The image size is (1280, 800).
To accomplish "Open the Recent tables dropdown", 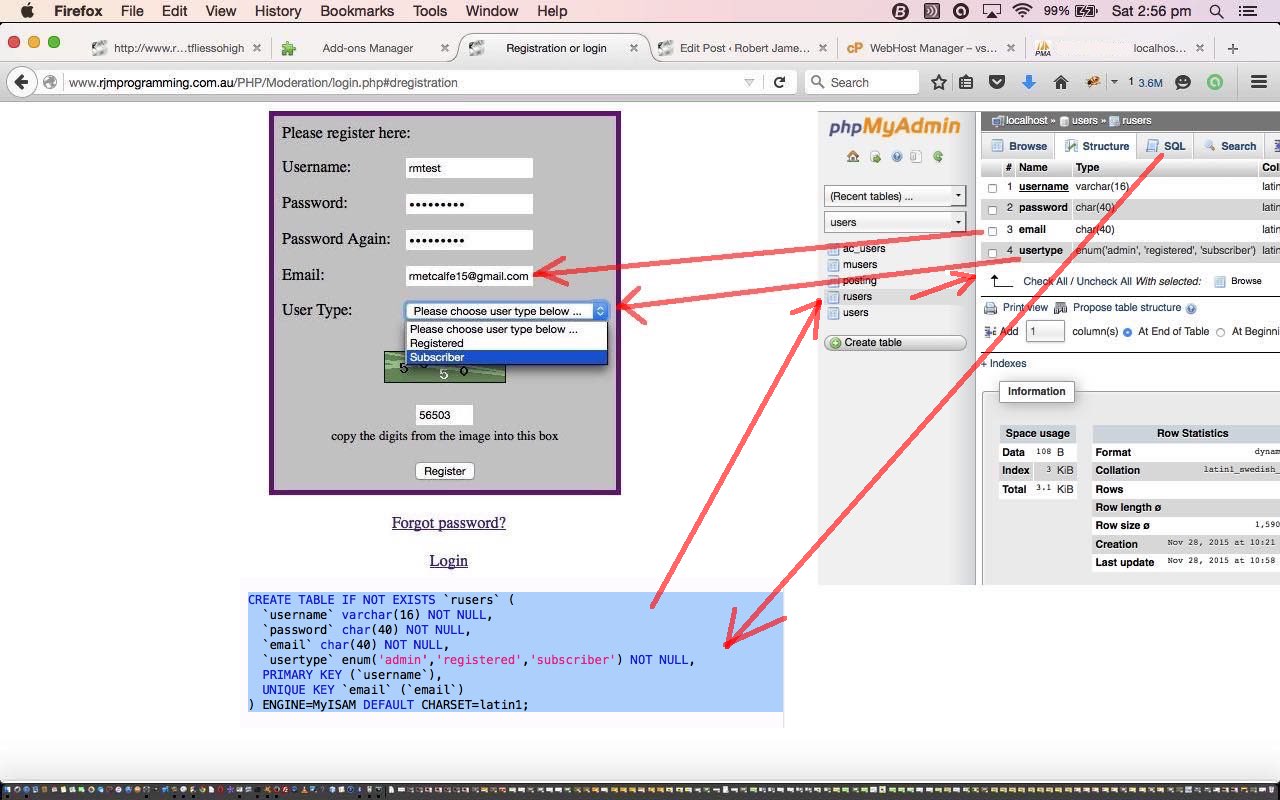I will 894,196.
